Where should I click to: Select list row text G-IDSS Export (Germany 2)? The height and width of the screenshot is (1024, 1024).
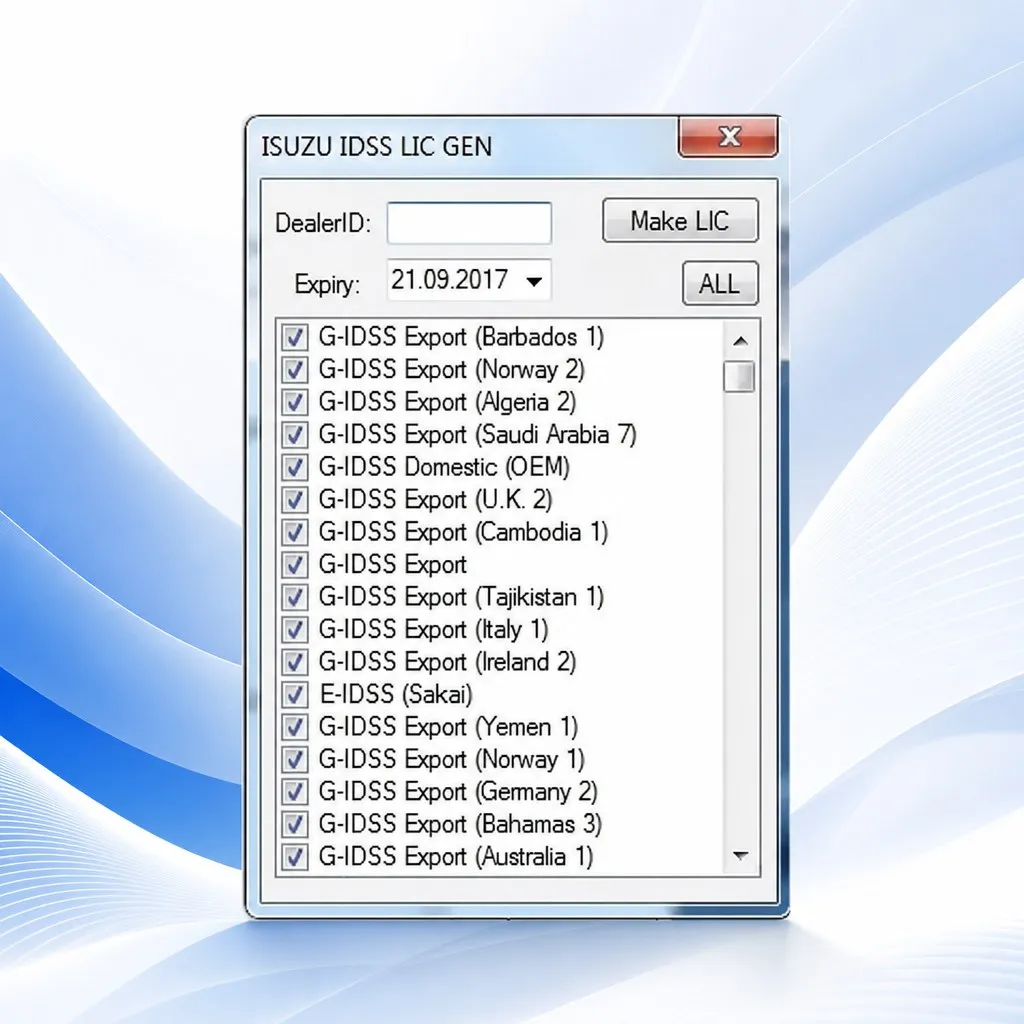[x=458, y=792]
